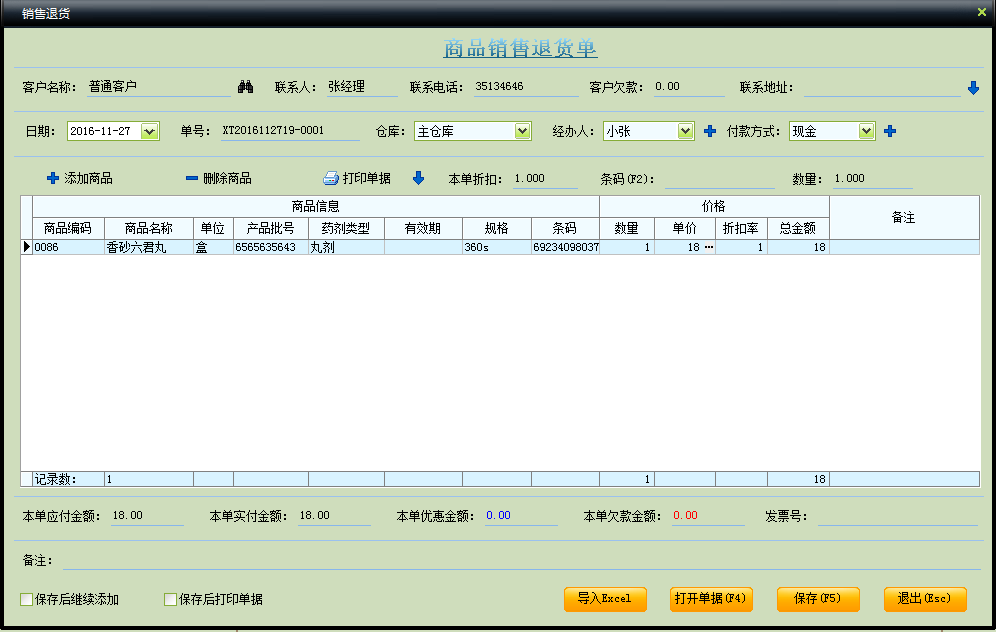This screenshot has width=996, height=632.
Task: Click the 退出(Esc) button
Action: (925, 599)
